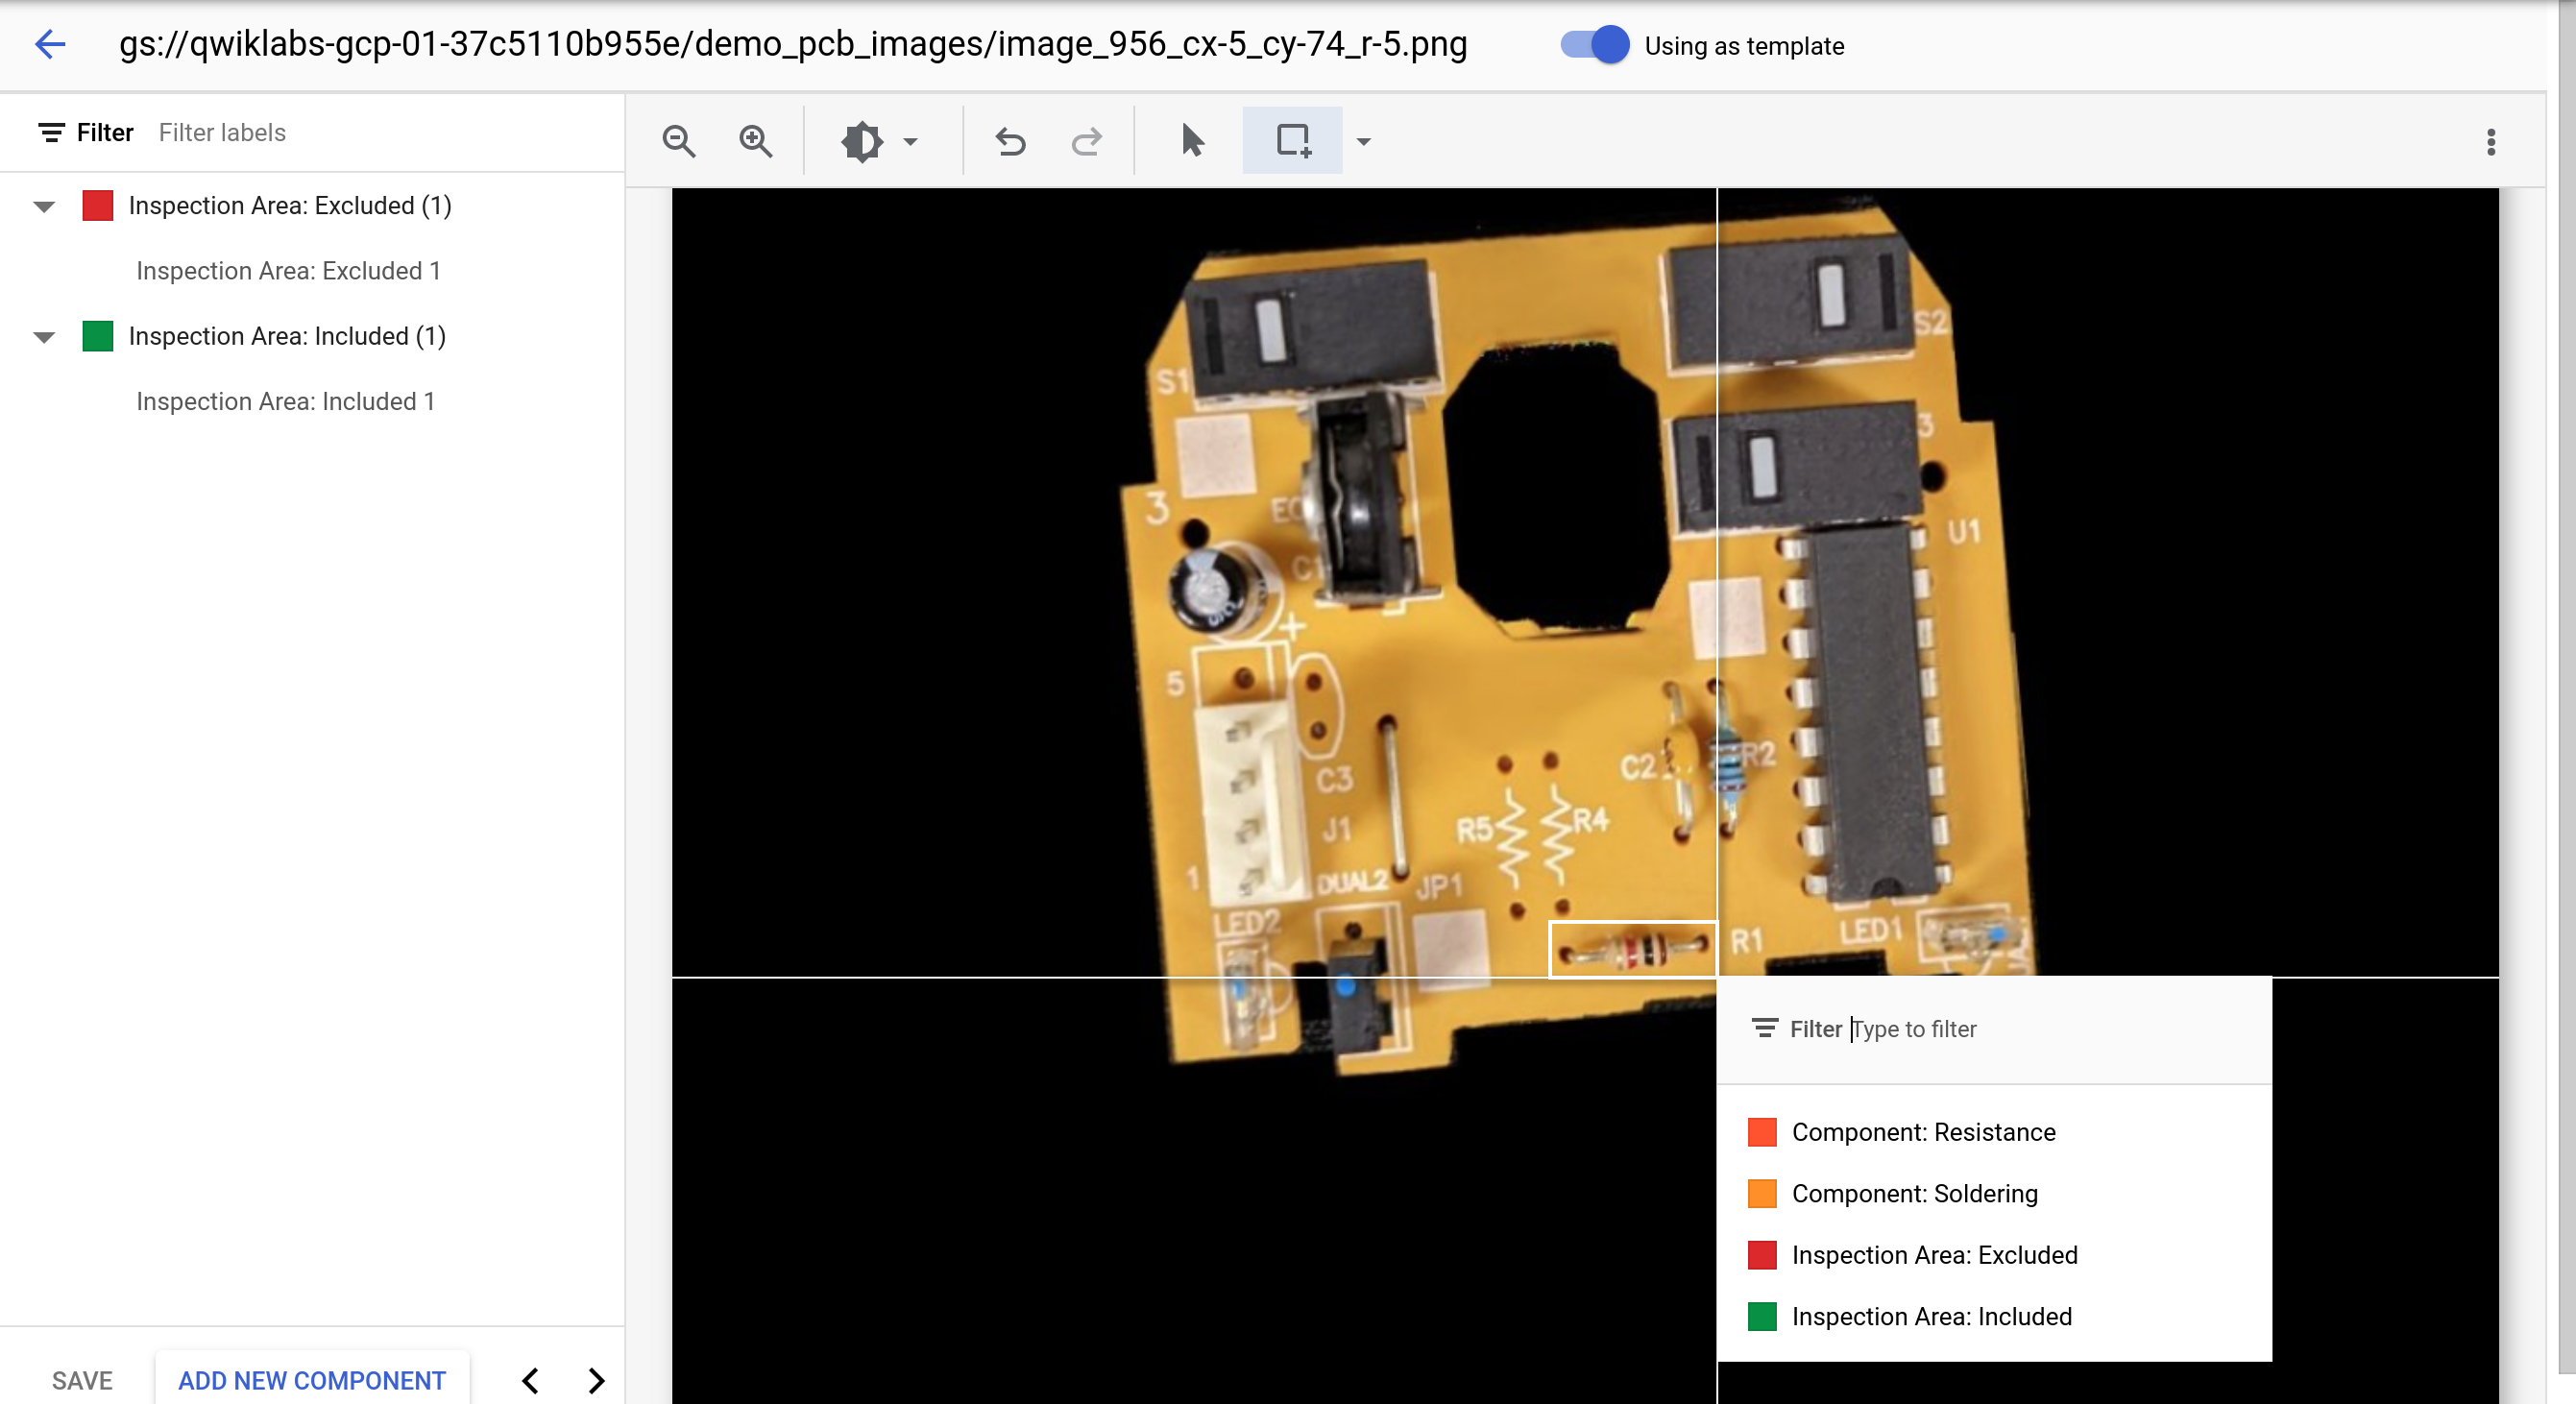Select the pointer/select tool

coord(1193,142)
